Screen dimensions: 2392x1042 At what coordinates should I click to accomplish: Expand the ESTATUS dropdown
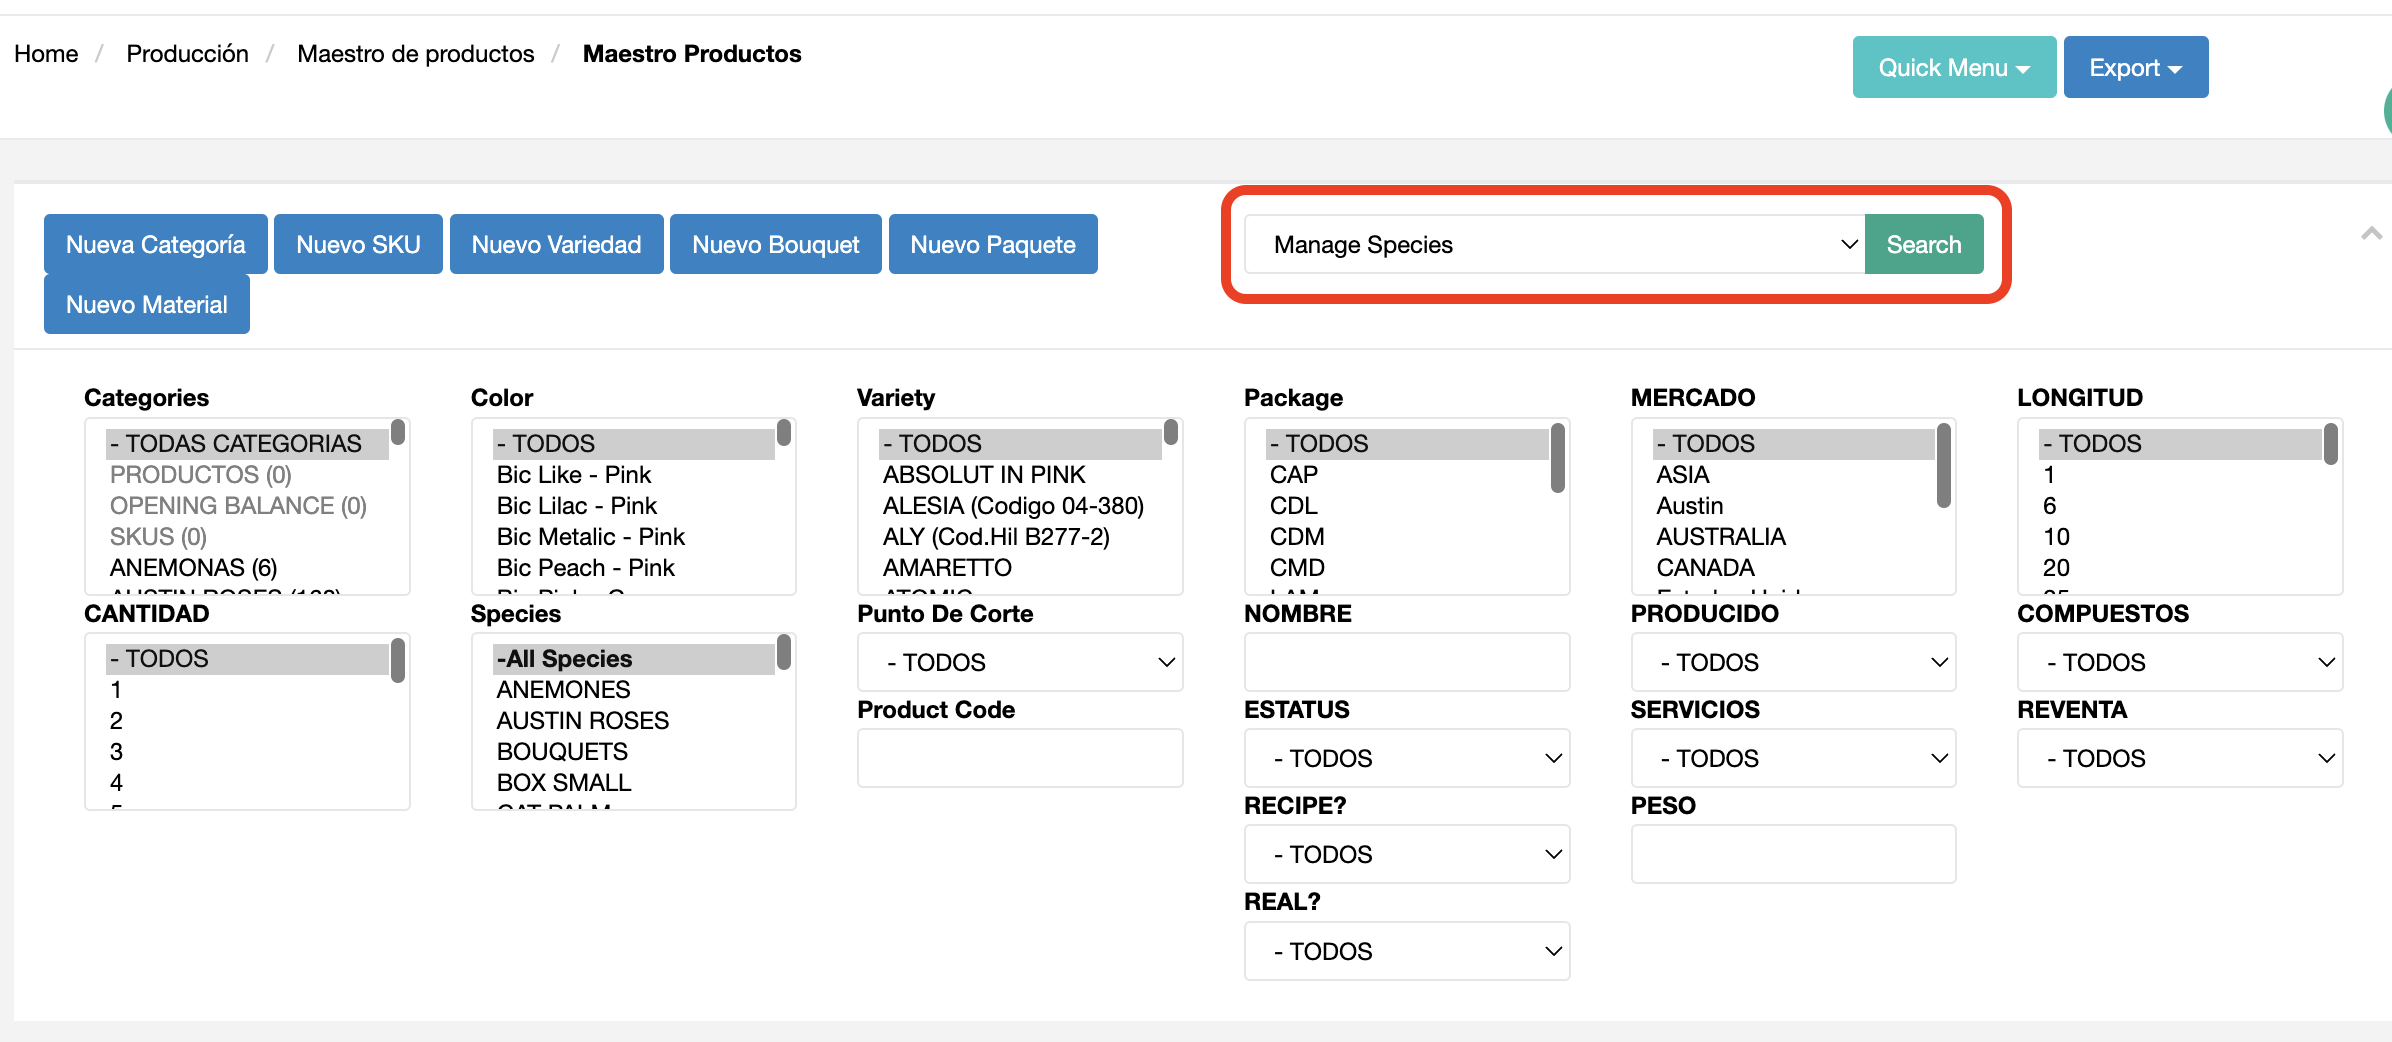tap(1406, 758)
